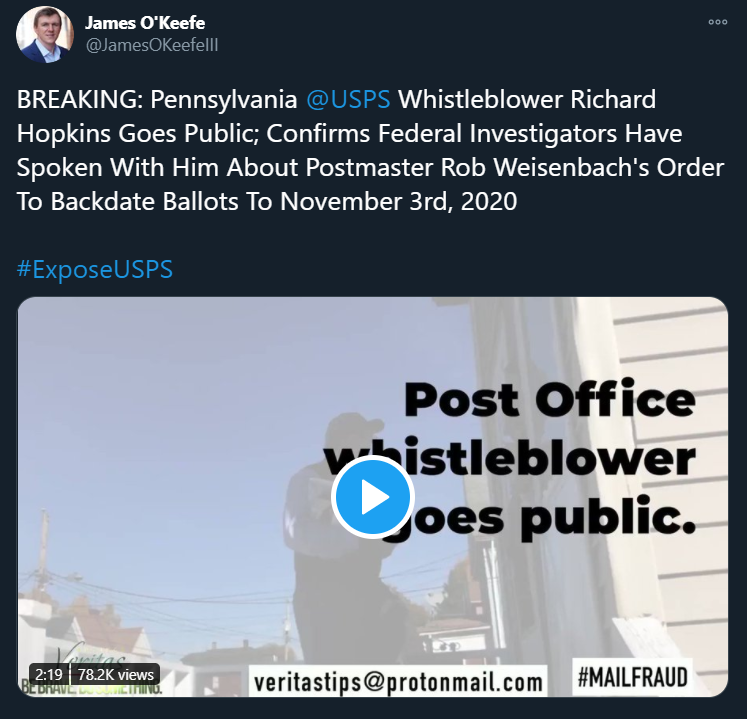Open the @JamesOKeefeIII handle
747x719 pixels.
click(151, 45)
